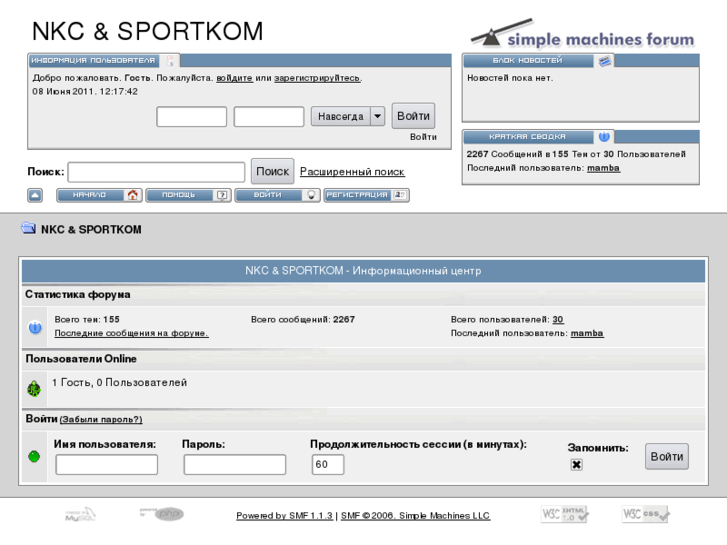Open mamba link in the brief summary block
This screenshot has height=545, width=727.
[x=603, y=168]
